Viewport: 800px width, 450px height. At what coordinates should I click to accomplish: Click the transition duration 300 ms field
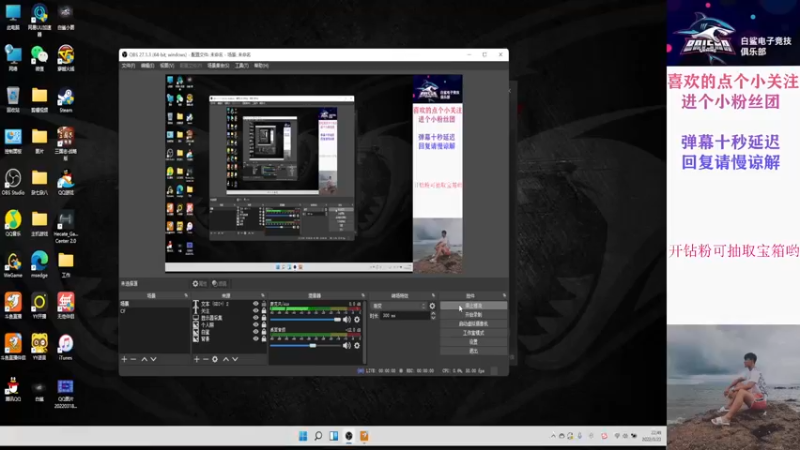(405, 316)
